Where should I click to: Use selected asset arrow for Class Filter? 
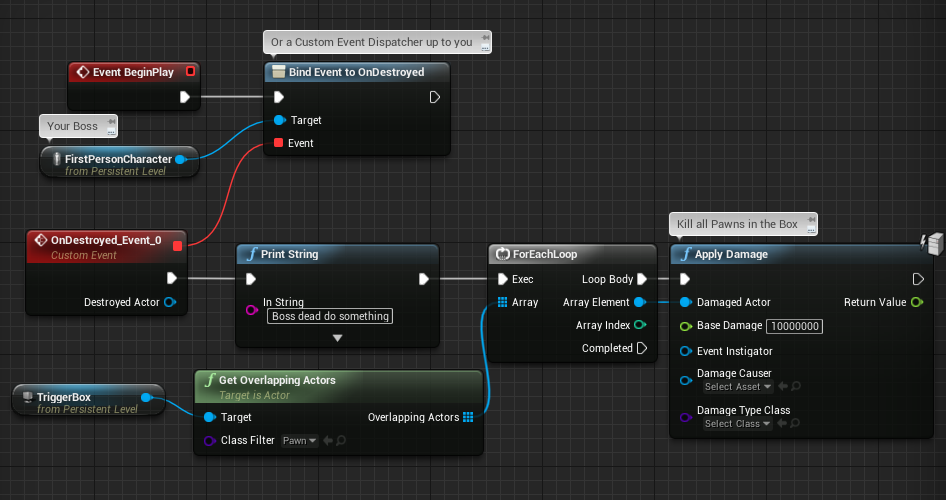pyautogui.click(x=328, y=441)
